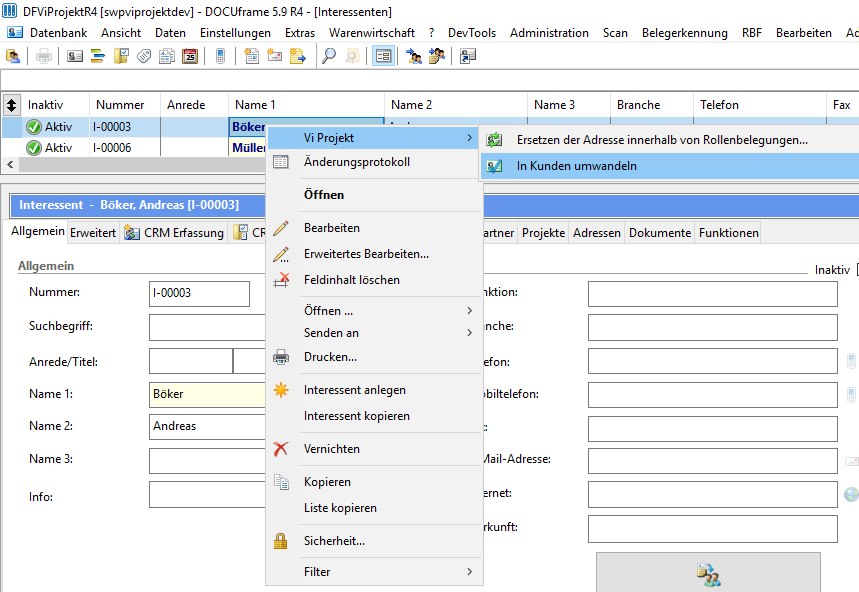
Task: Toggle the detail form view icon
Action: (x=383, y=56)
